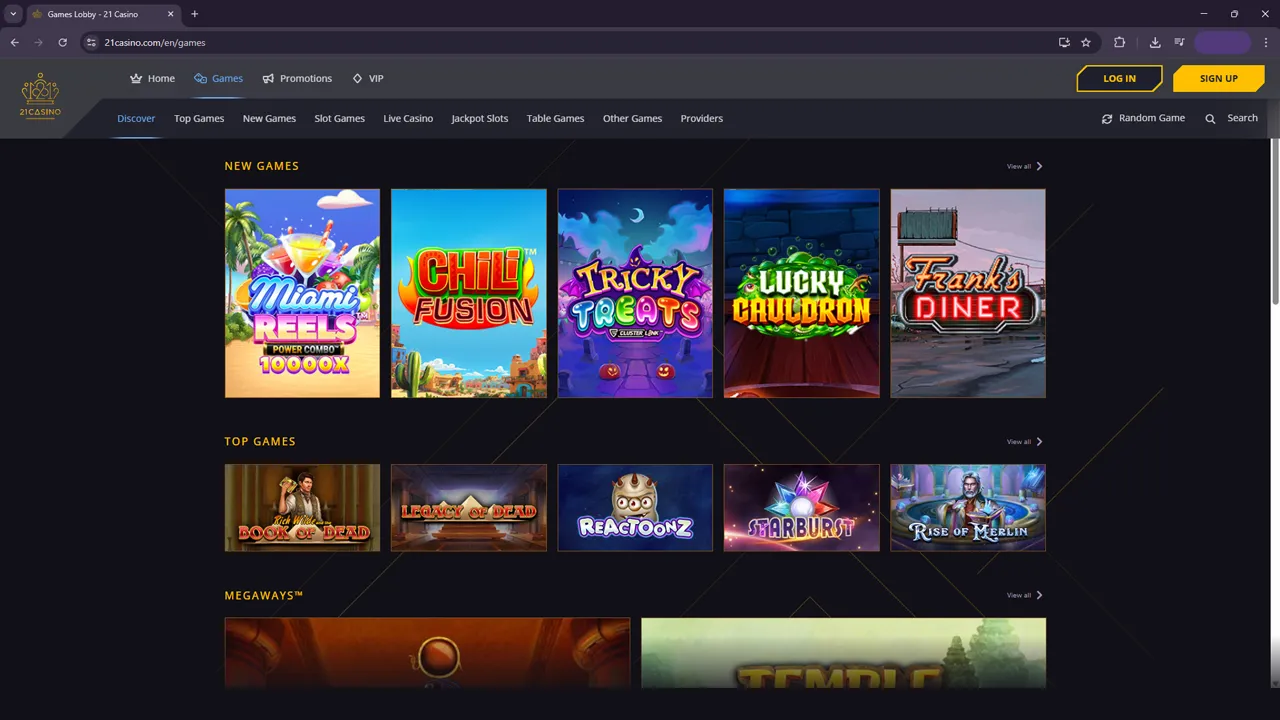Viewport: 1280px width, 720px height.
Task: Click the page vertical scrollbar
Action: click(x=1274, y=220)
